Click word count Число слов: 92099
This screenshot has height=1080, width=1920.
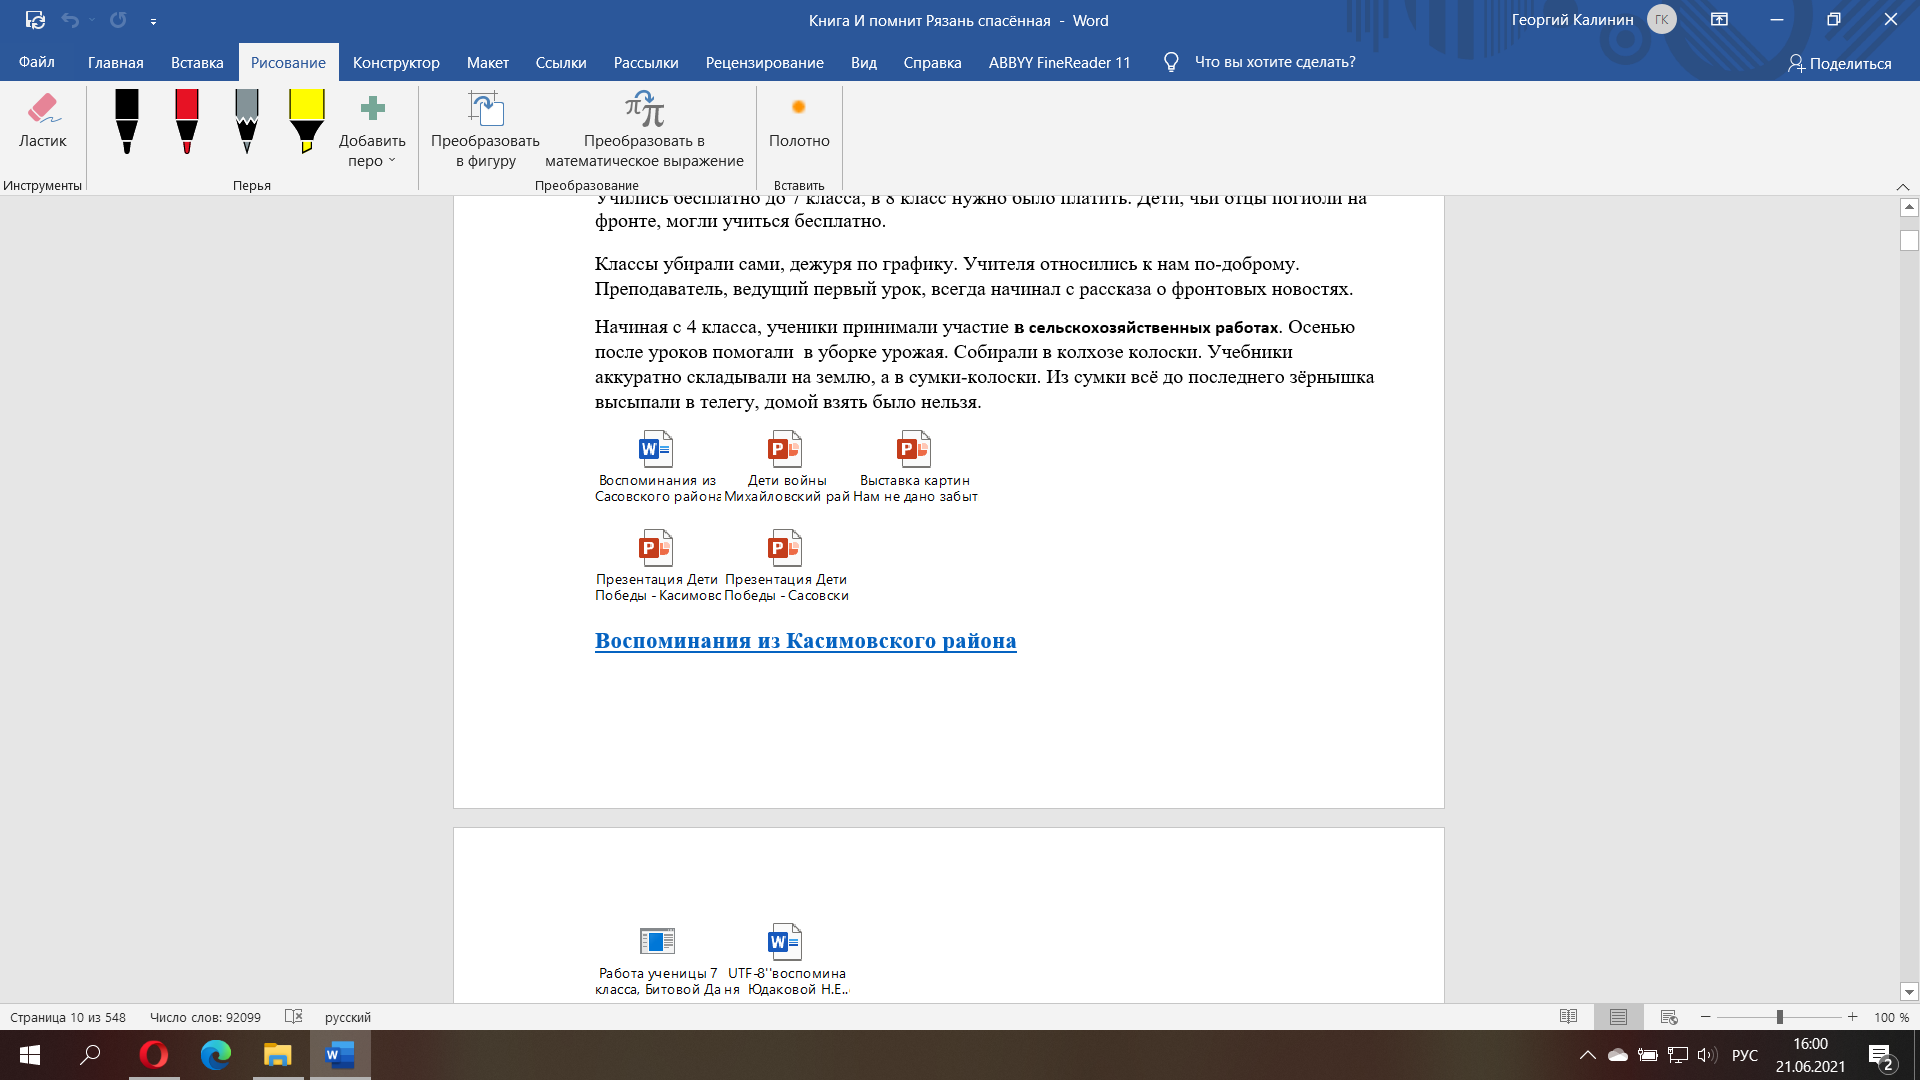click(205, 1017)
